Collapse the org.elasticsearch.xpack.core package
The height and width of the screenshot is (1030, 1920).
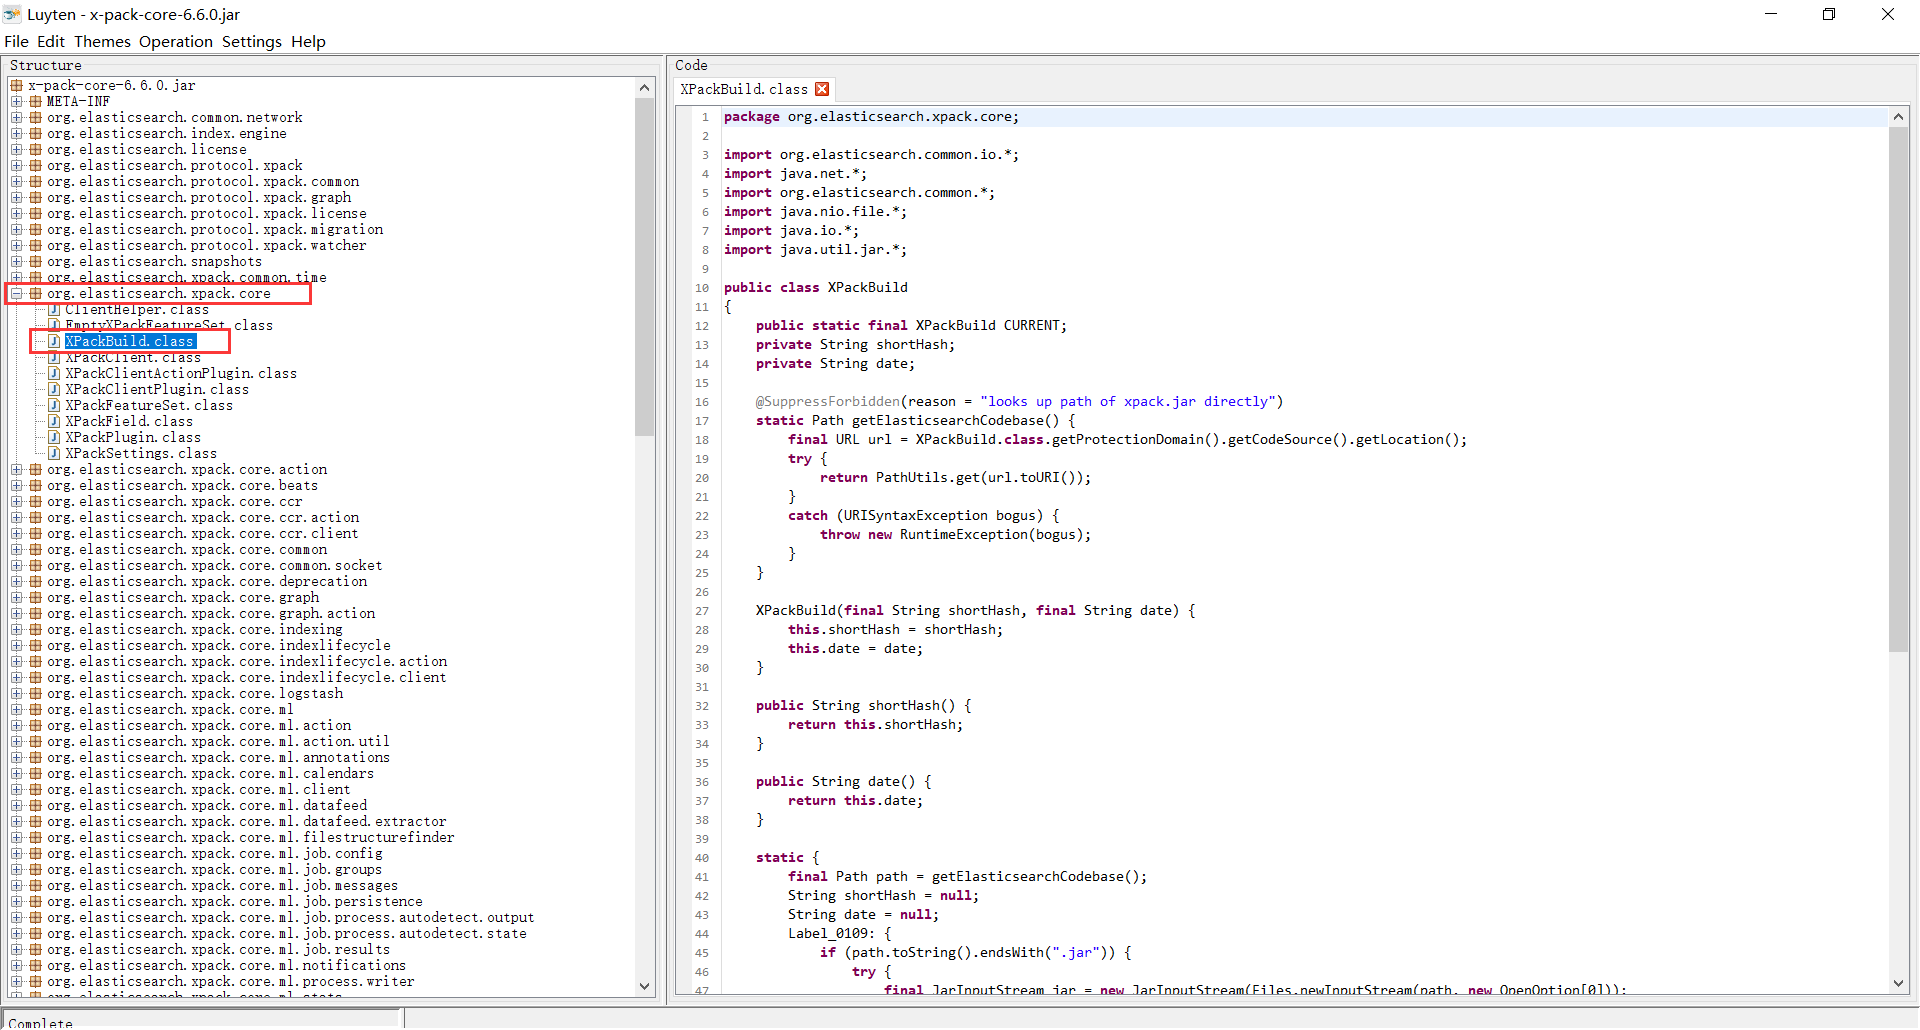[17, 293]
